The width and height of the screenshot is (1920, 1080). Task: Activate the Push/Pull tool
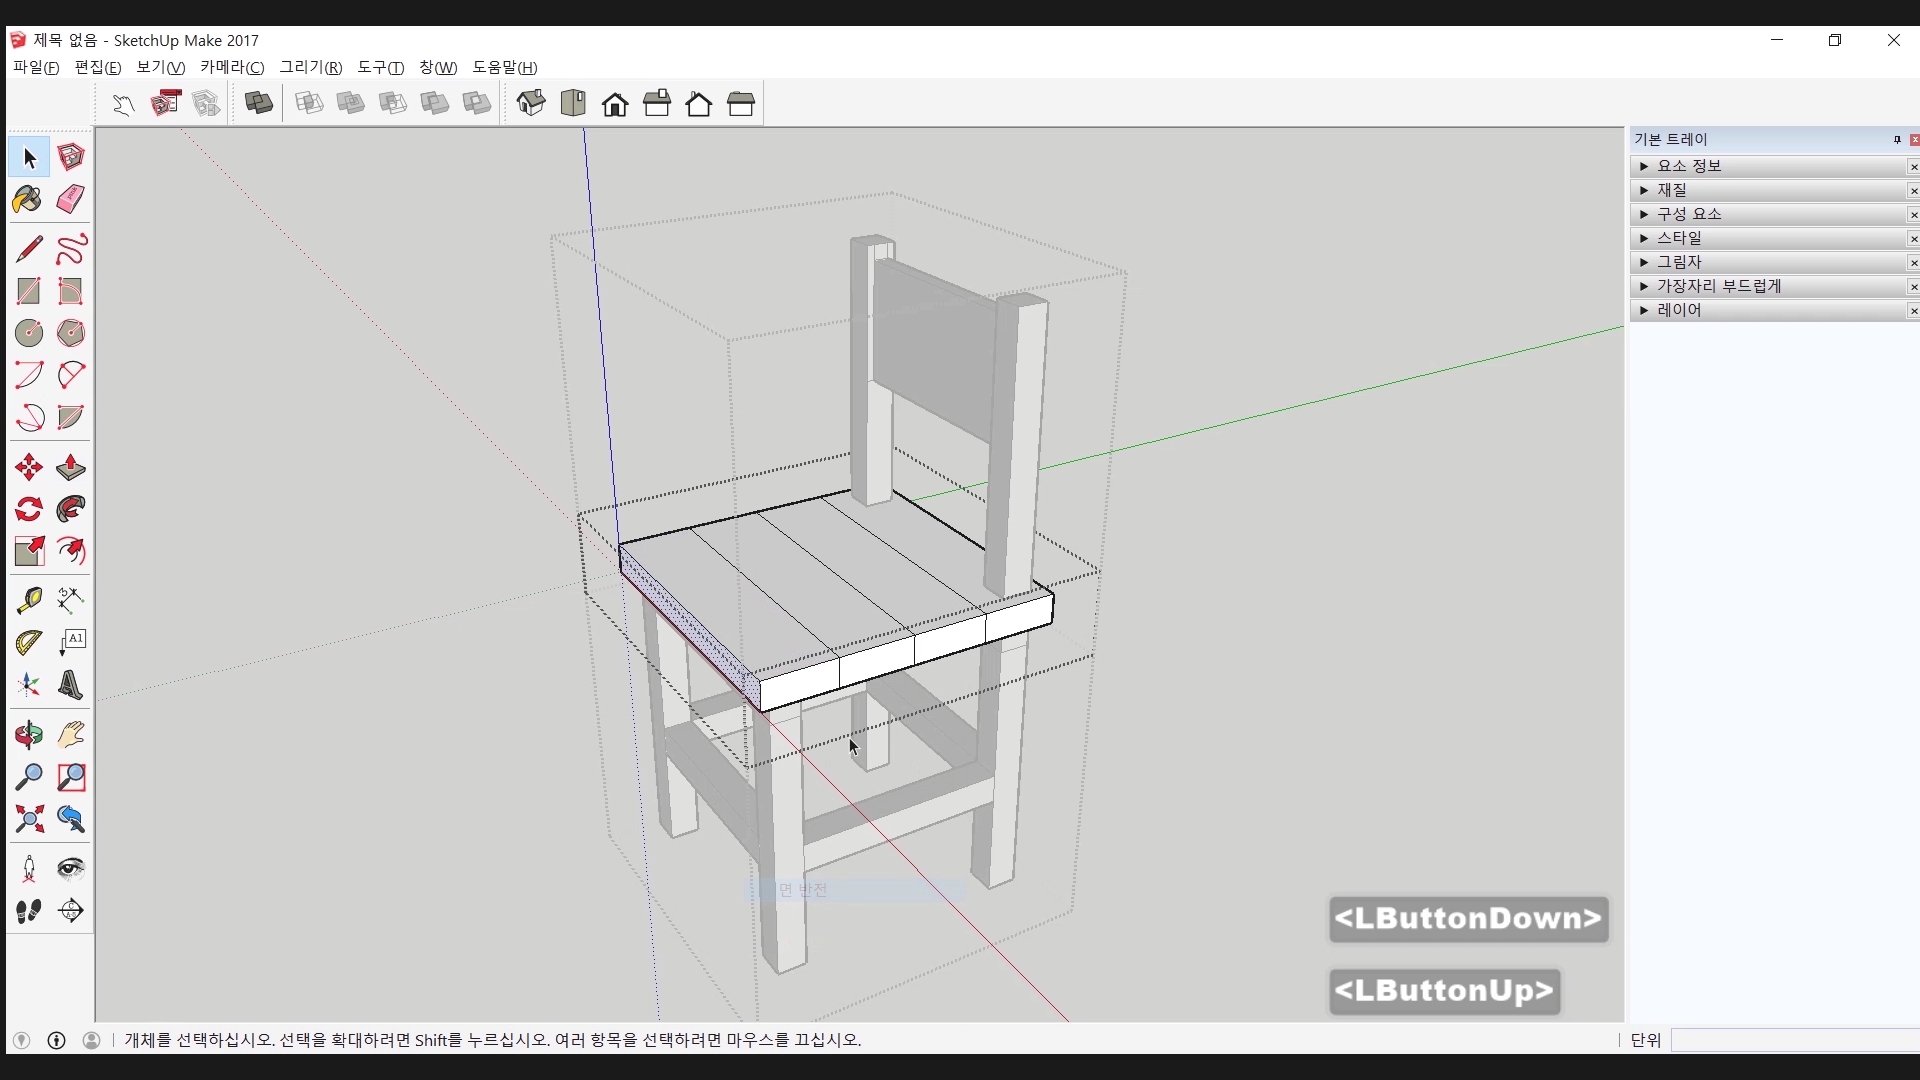(70, 468)
